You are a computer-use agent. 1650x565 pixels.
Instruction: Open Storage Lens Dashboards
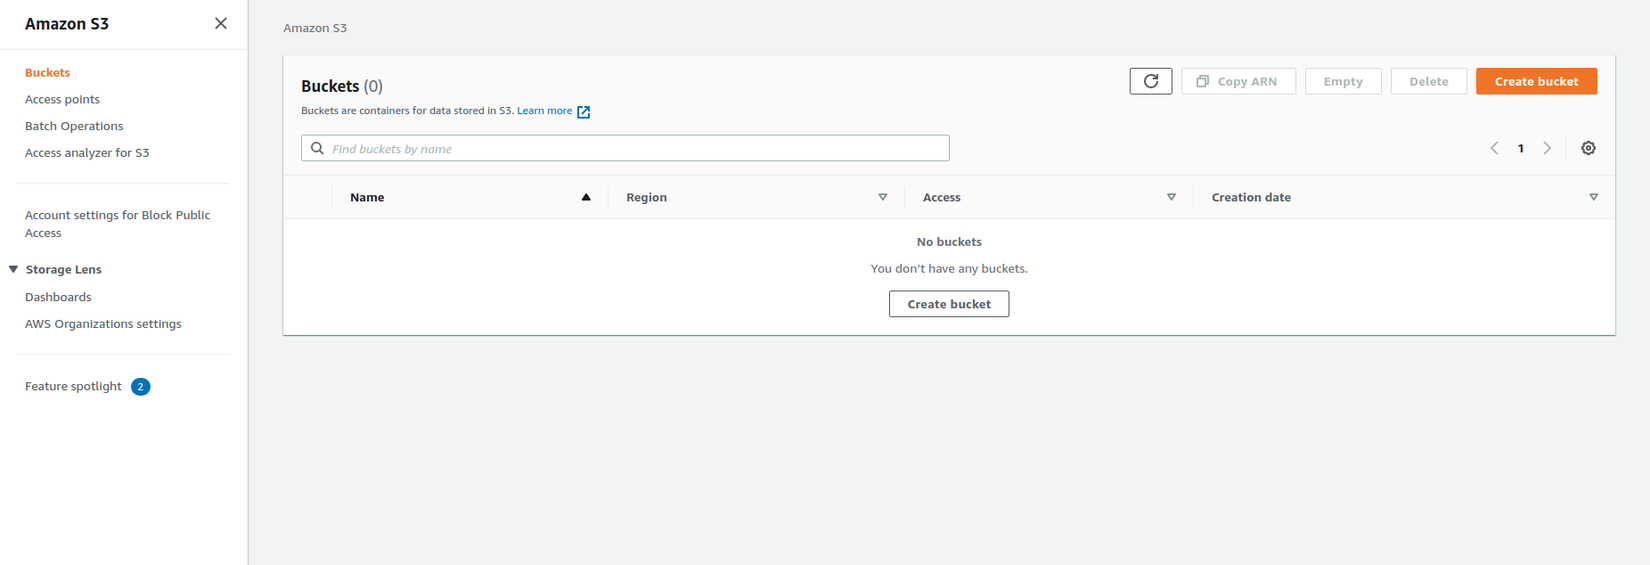(58, 297)
